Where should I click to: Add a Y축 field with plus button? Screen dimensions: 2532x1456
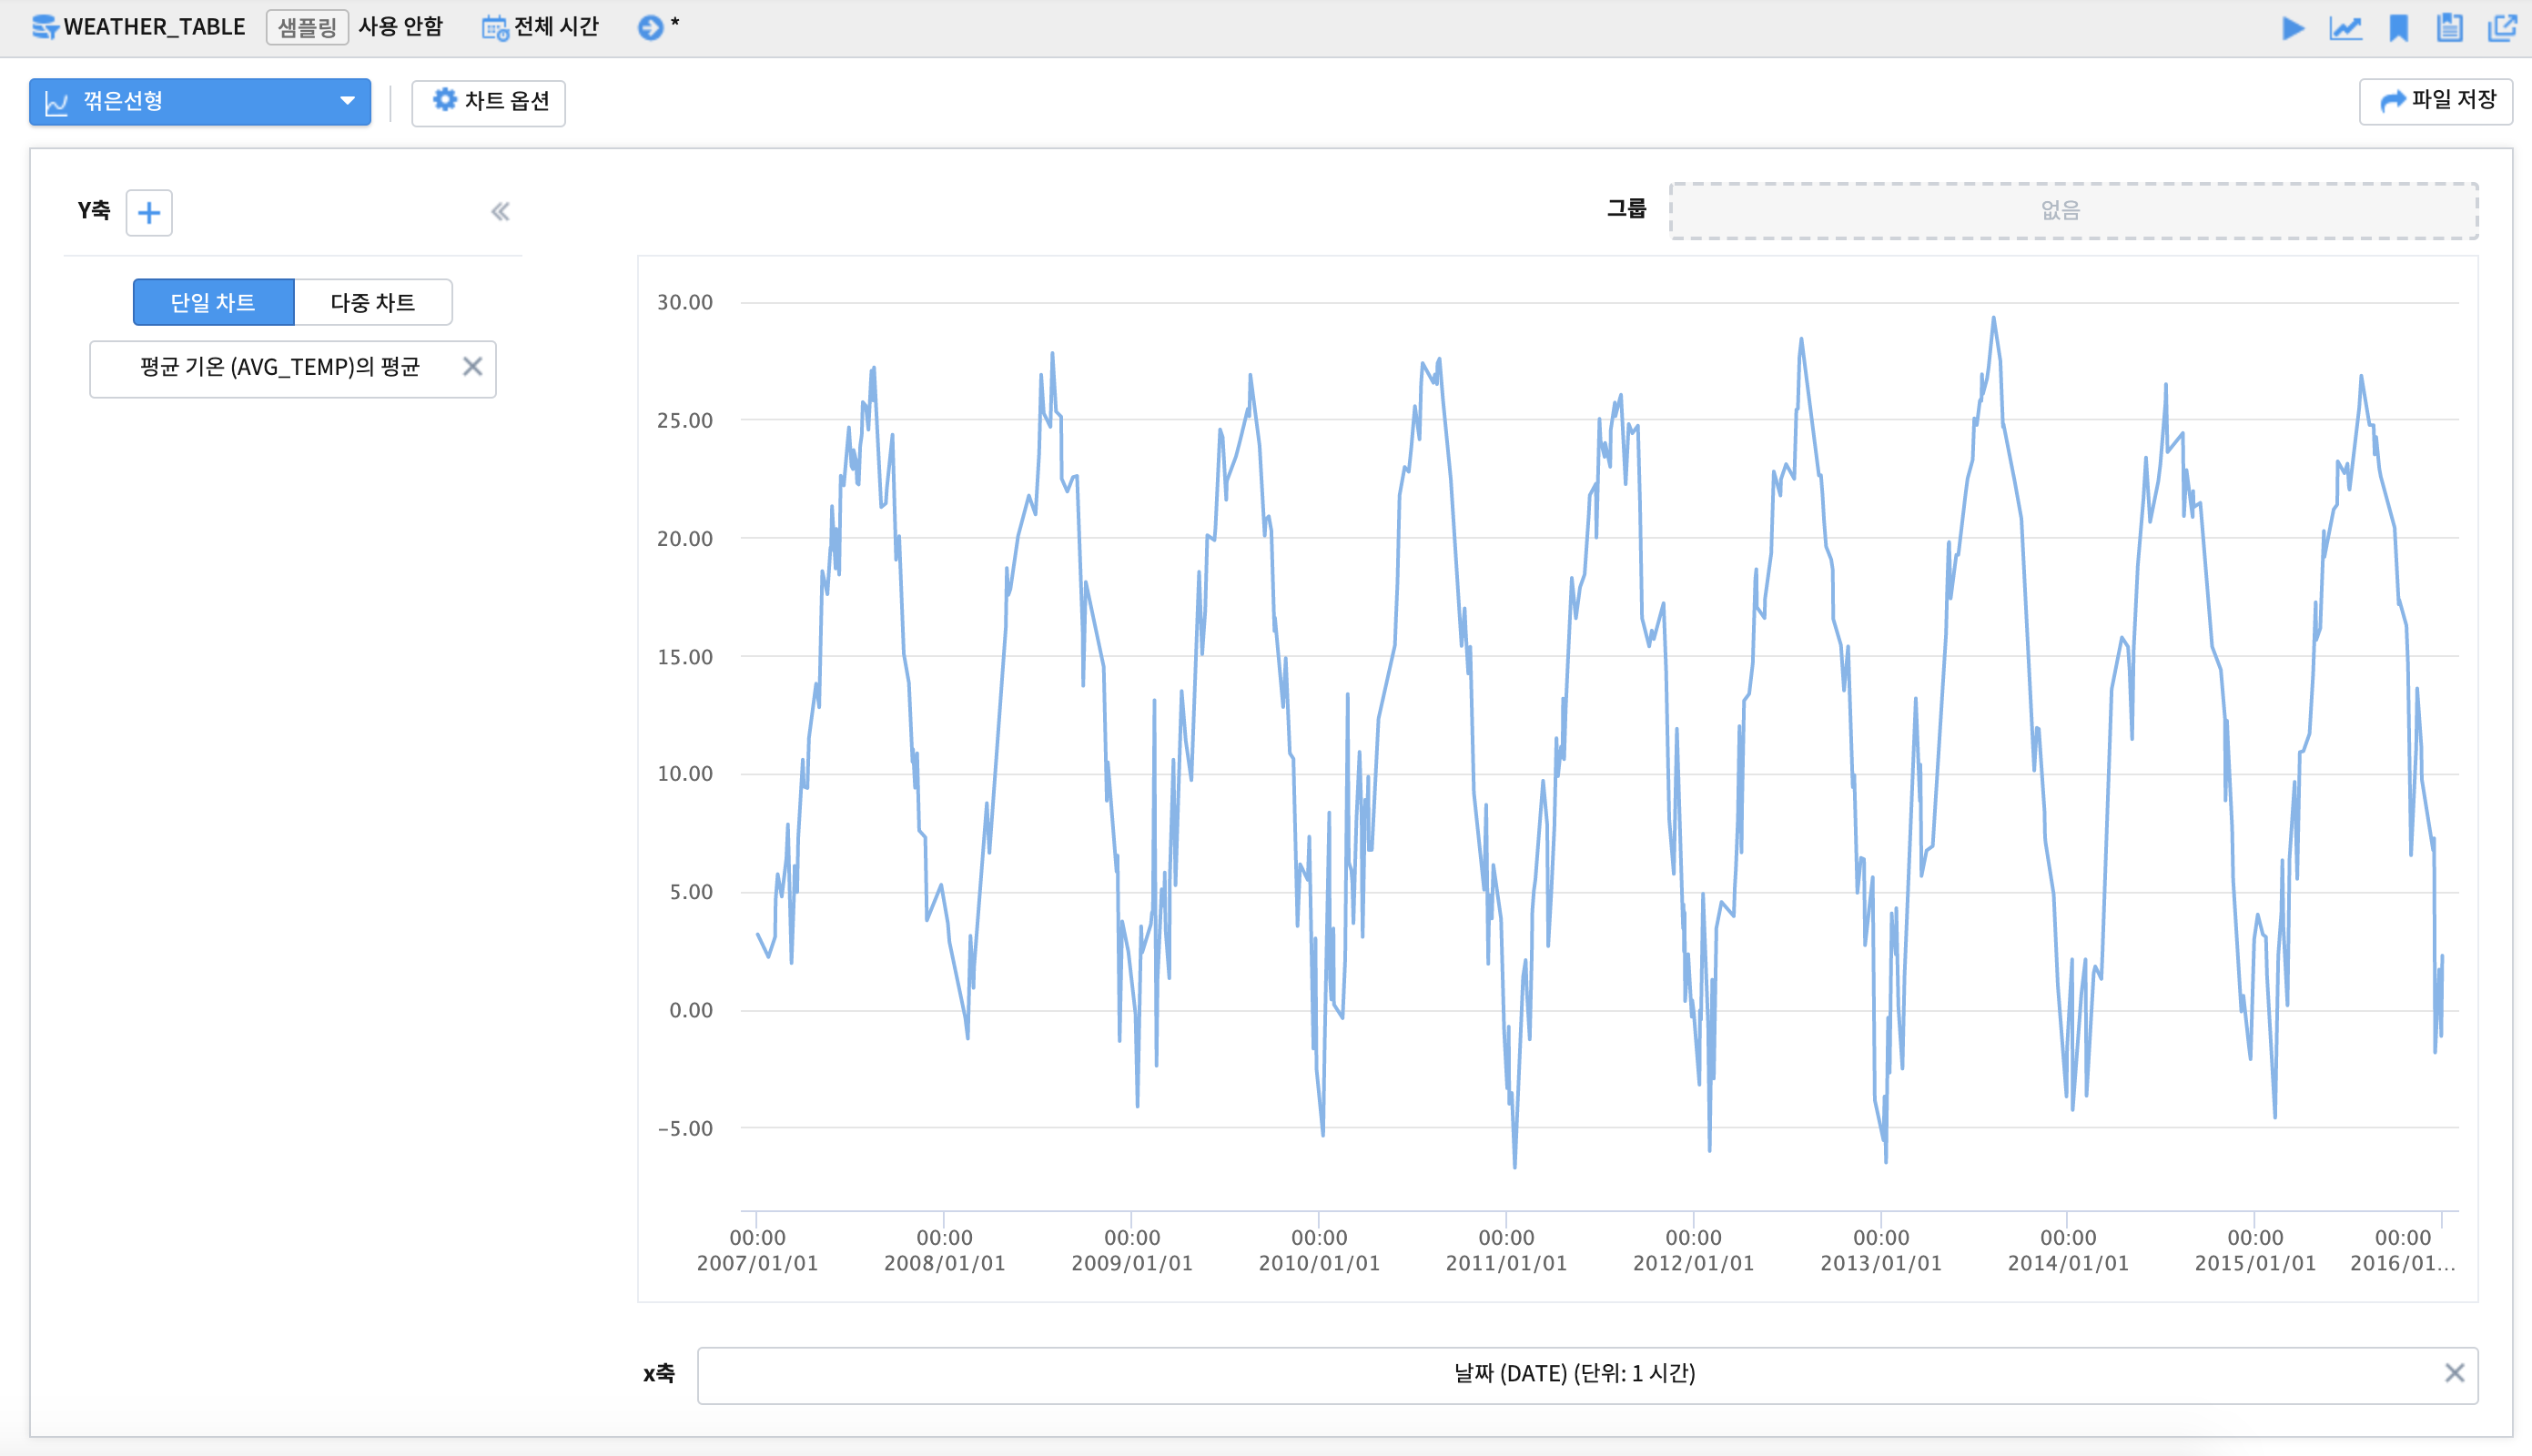149,212
